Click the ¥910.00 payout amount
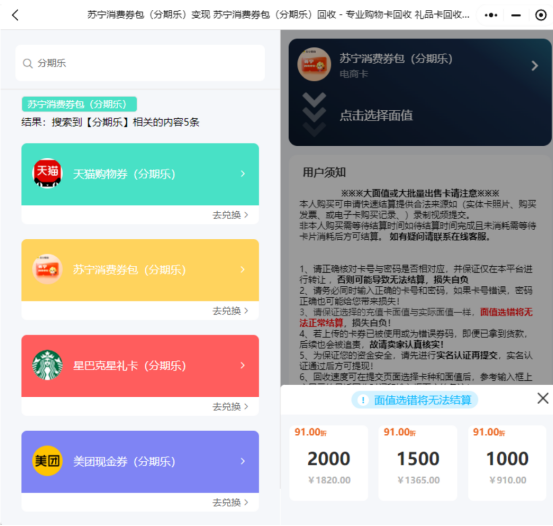553x526 pixels. click(x=508, y=480)
